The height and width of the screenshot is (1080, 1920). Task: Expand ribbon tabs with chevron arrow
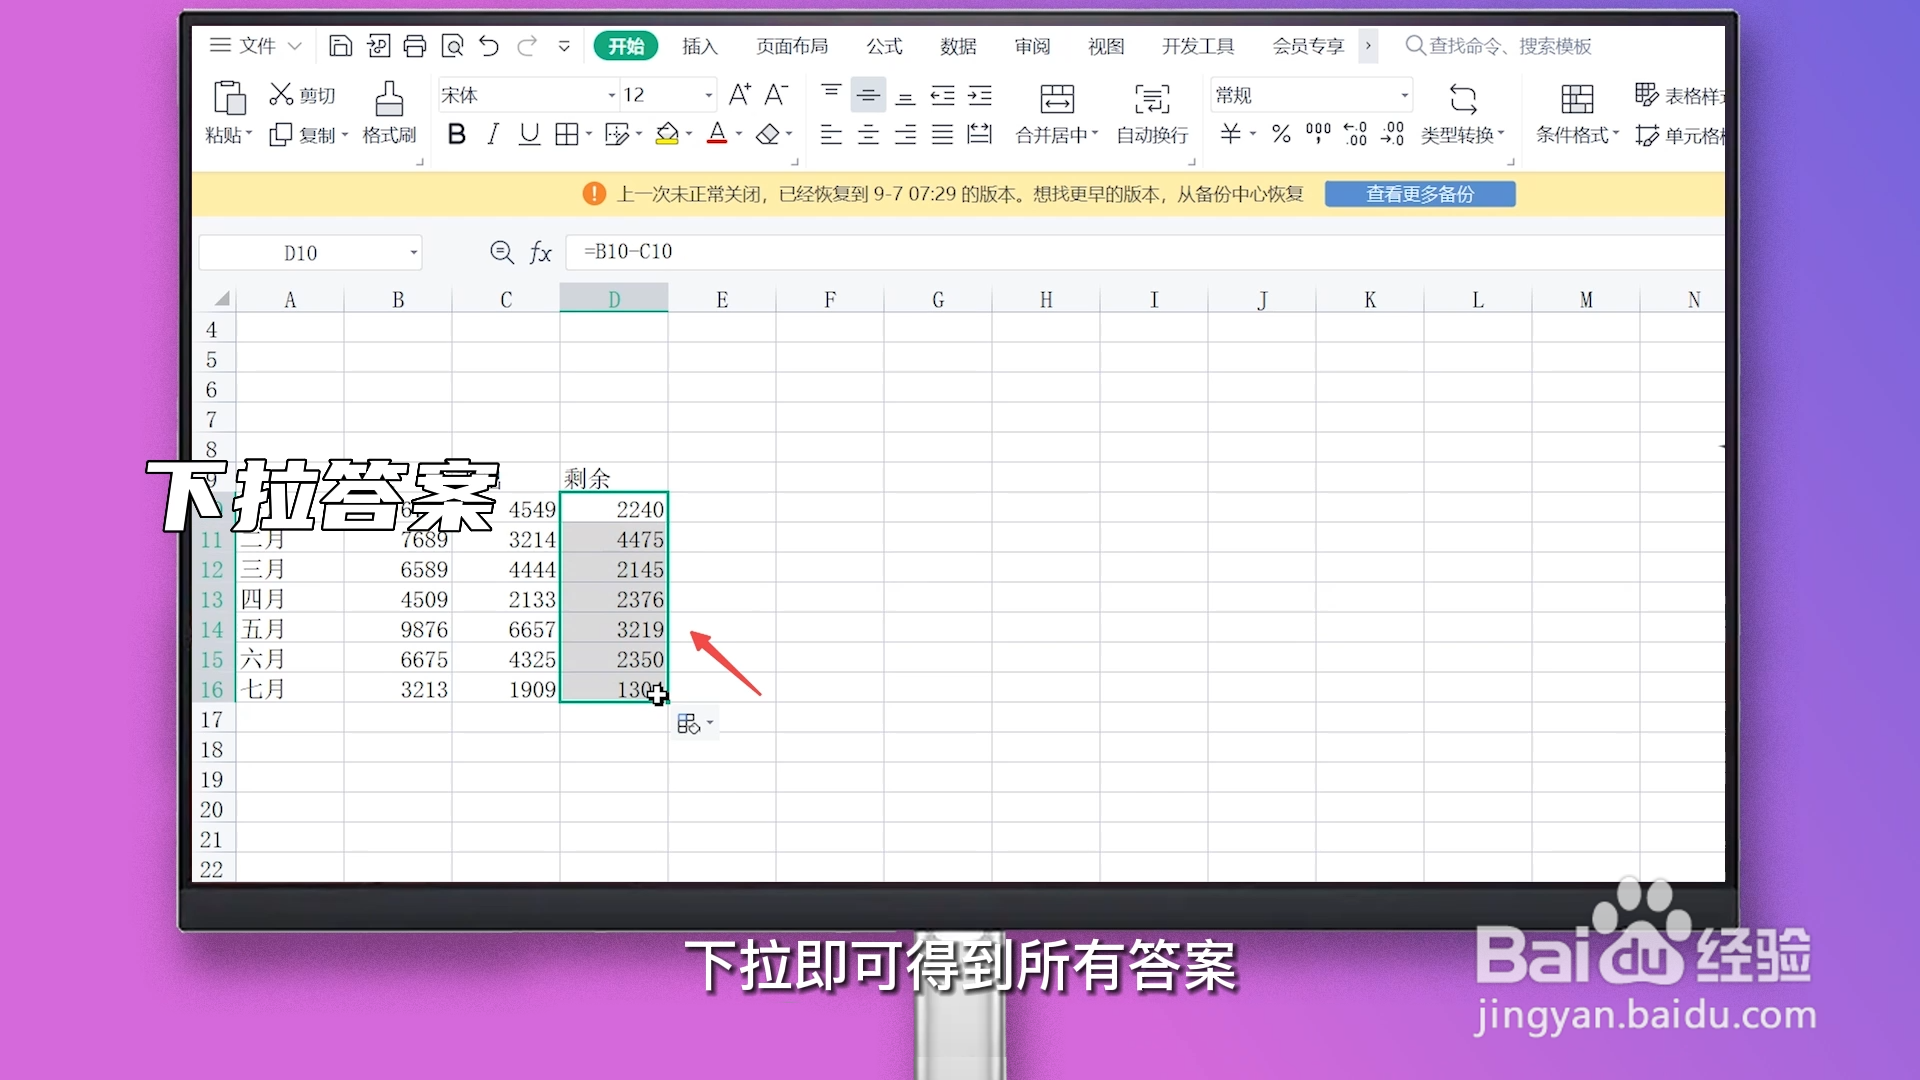[x=1368, y=46]
